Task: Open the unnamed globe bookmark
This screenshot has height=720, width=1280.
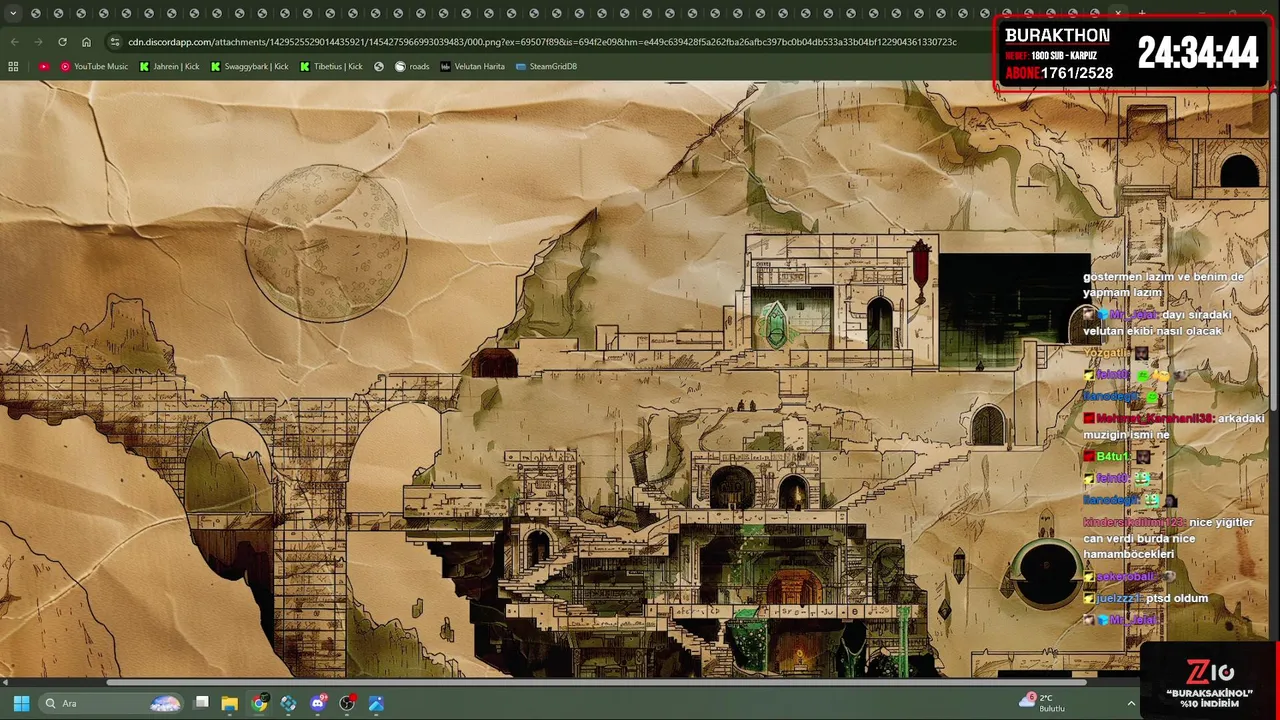Action: pos(379,66)
